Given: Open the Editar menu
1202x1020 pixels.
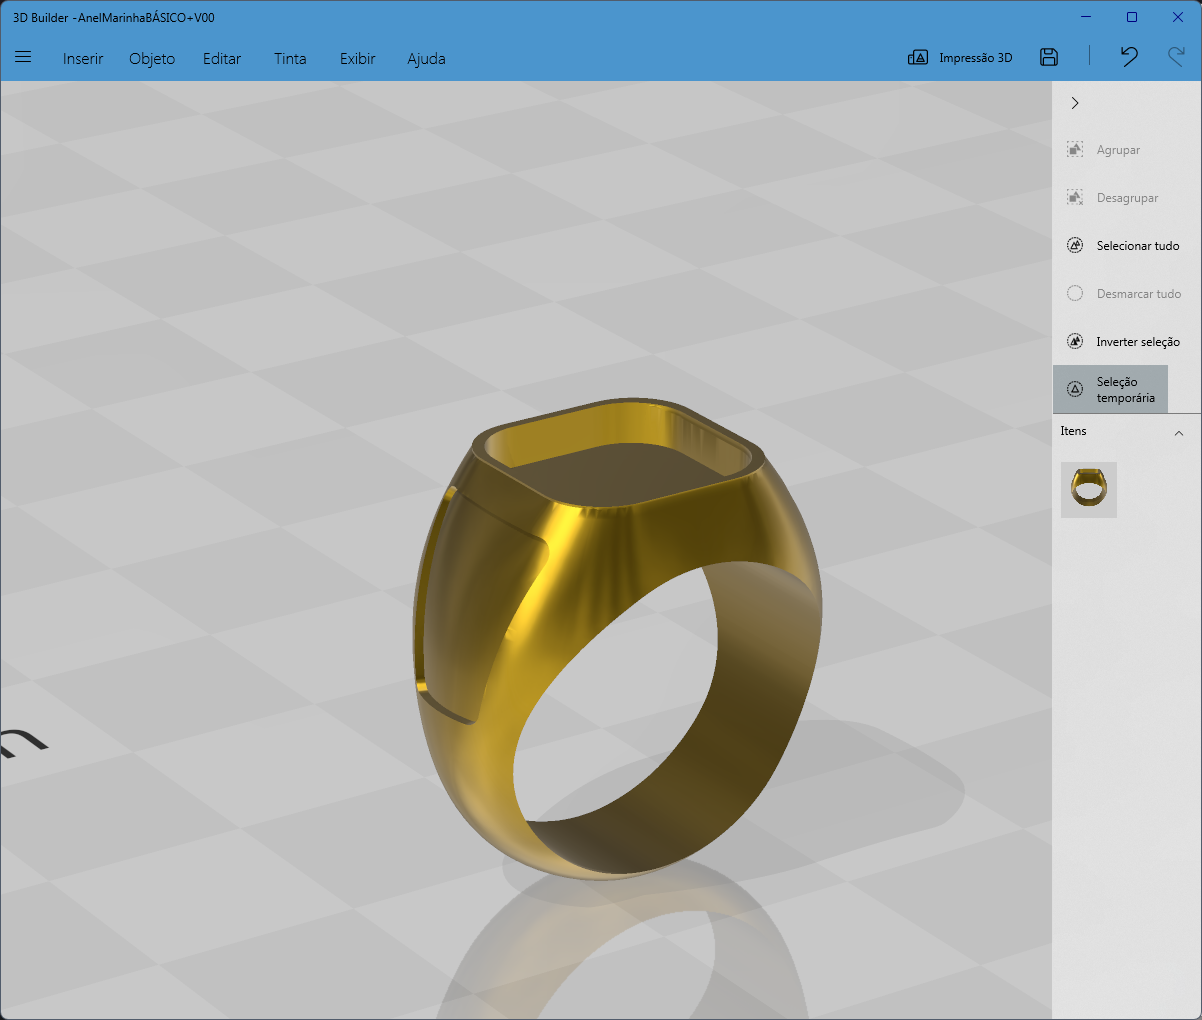Looking at the screenshot, I should point(222,59).
